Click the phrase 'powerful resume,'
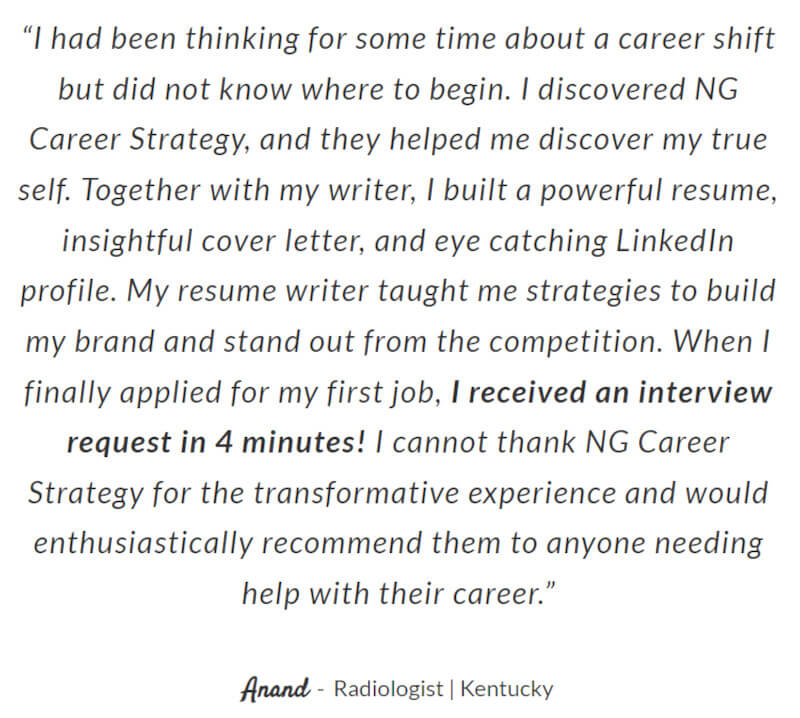Image resolution: width=800 pixels, height=718 pixels. pos(658,190)
